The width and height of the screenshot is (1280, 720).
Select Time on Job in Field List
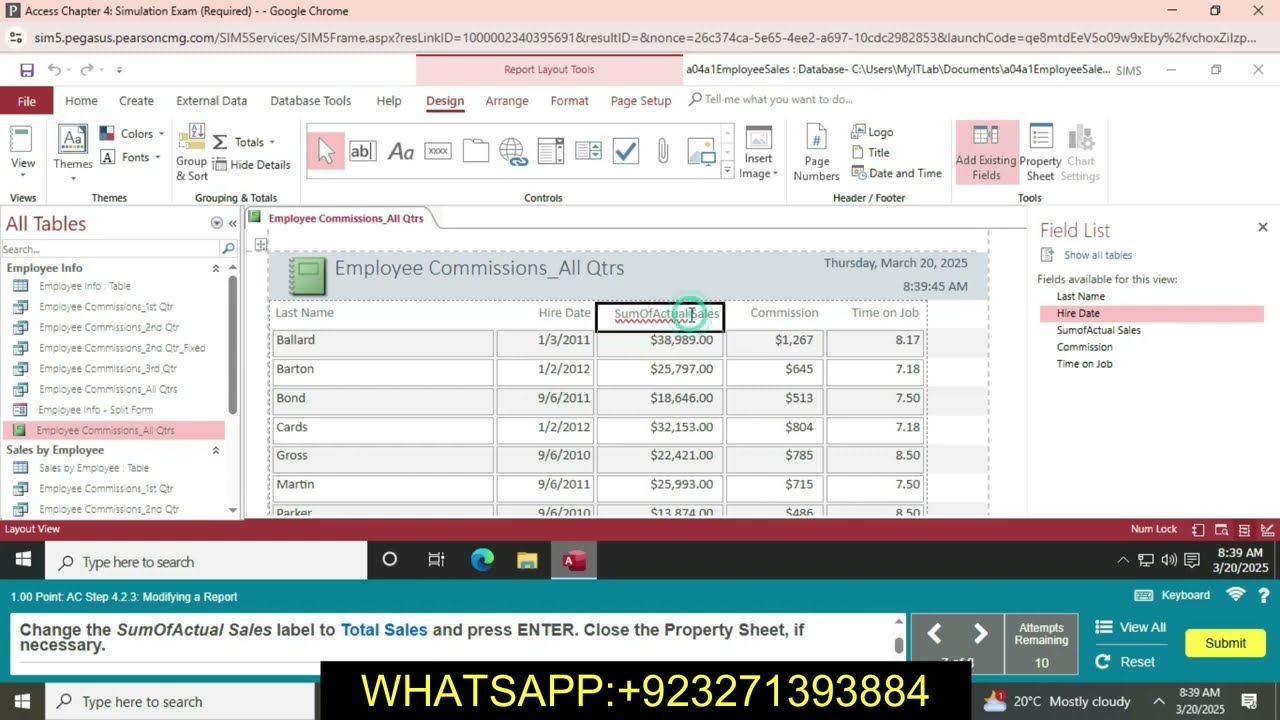(x=1084, y=364)
